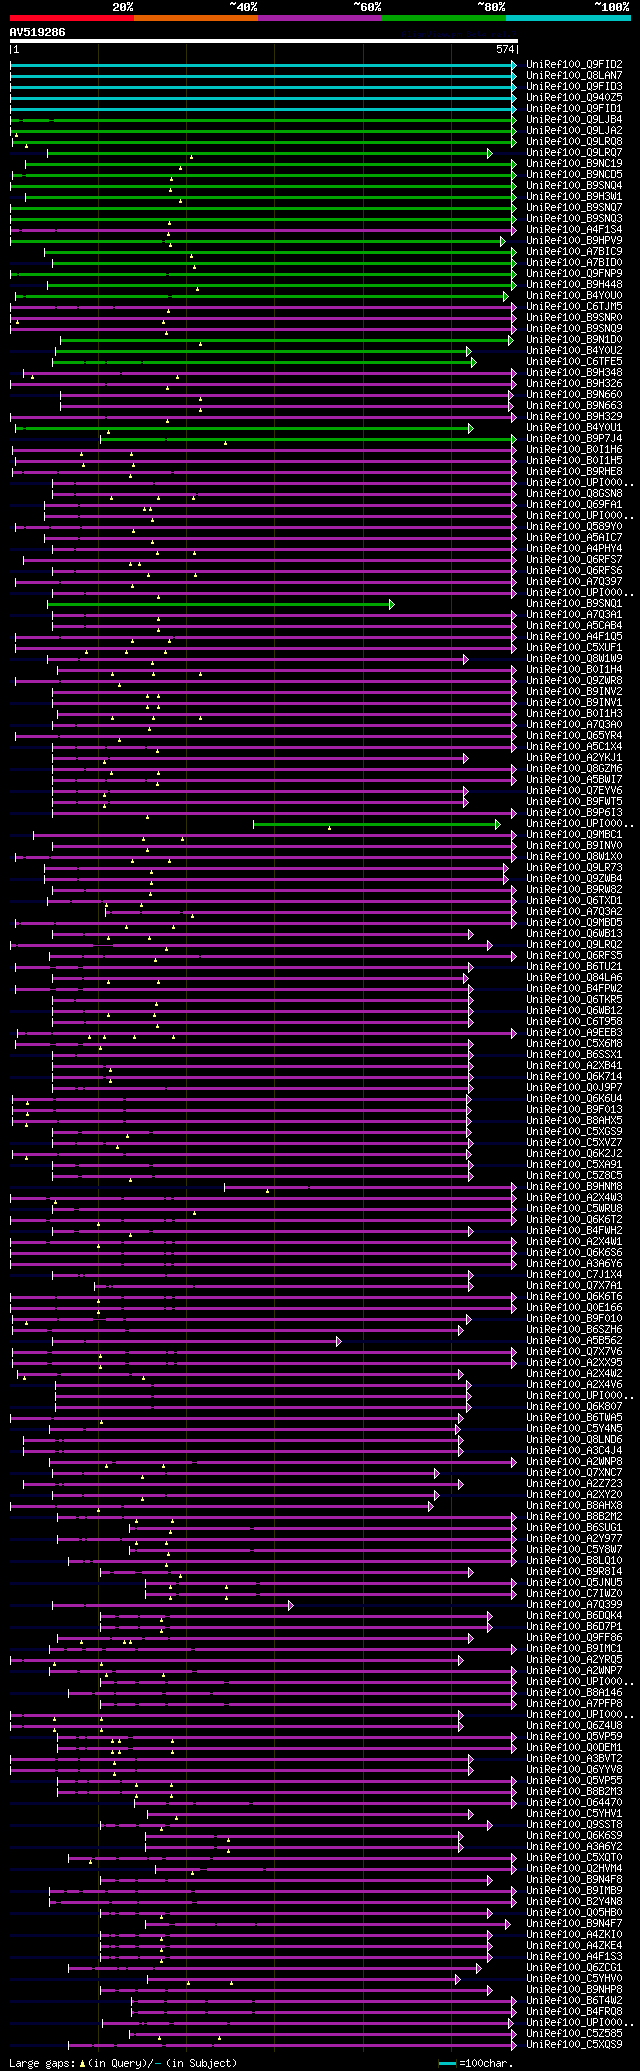Select label UniRef100_Q9ZWR8
The width and height of the screenshot is (640, 2071).
coord(574,681)
